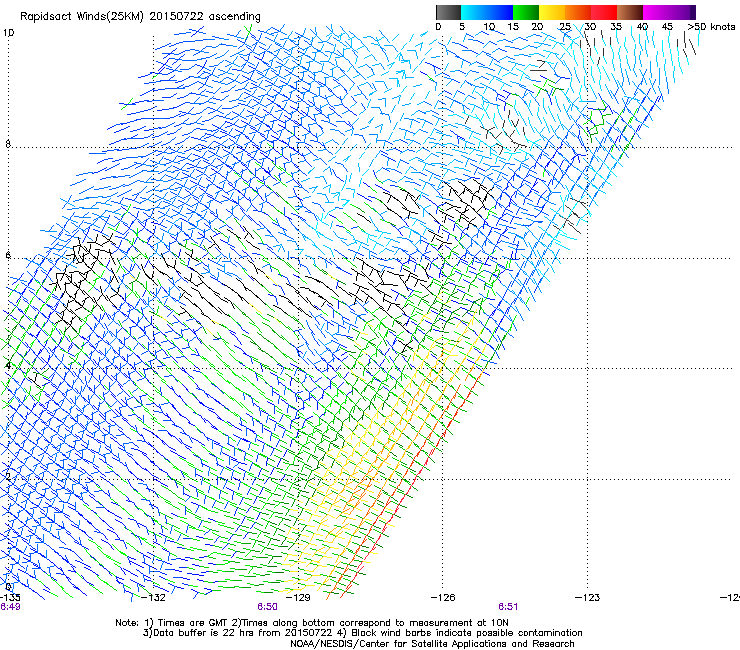Click the longitude '-129' label on the bottom axis

pos(298,598)
